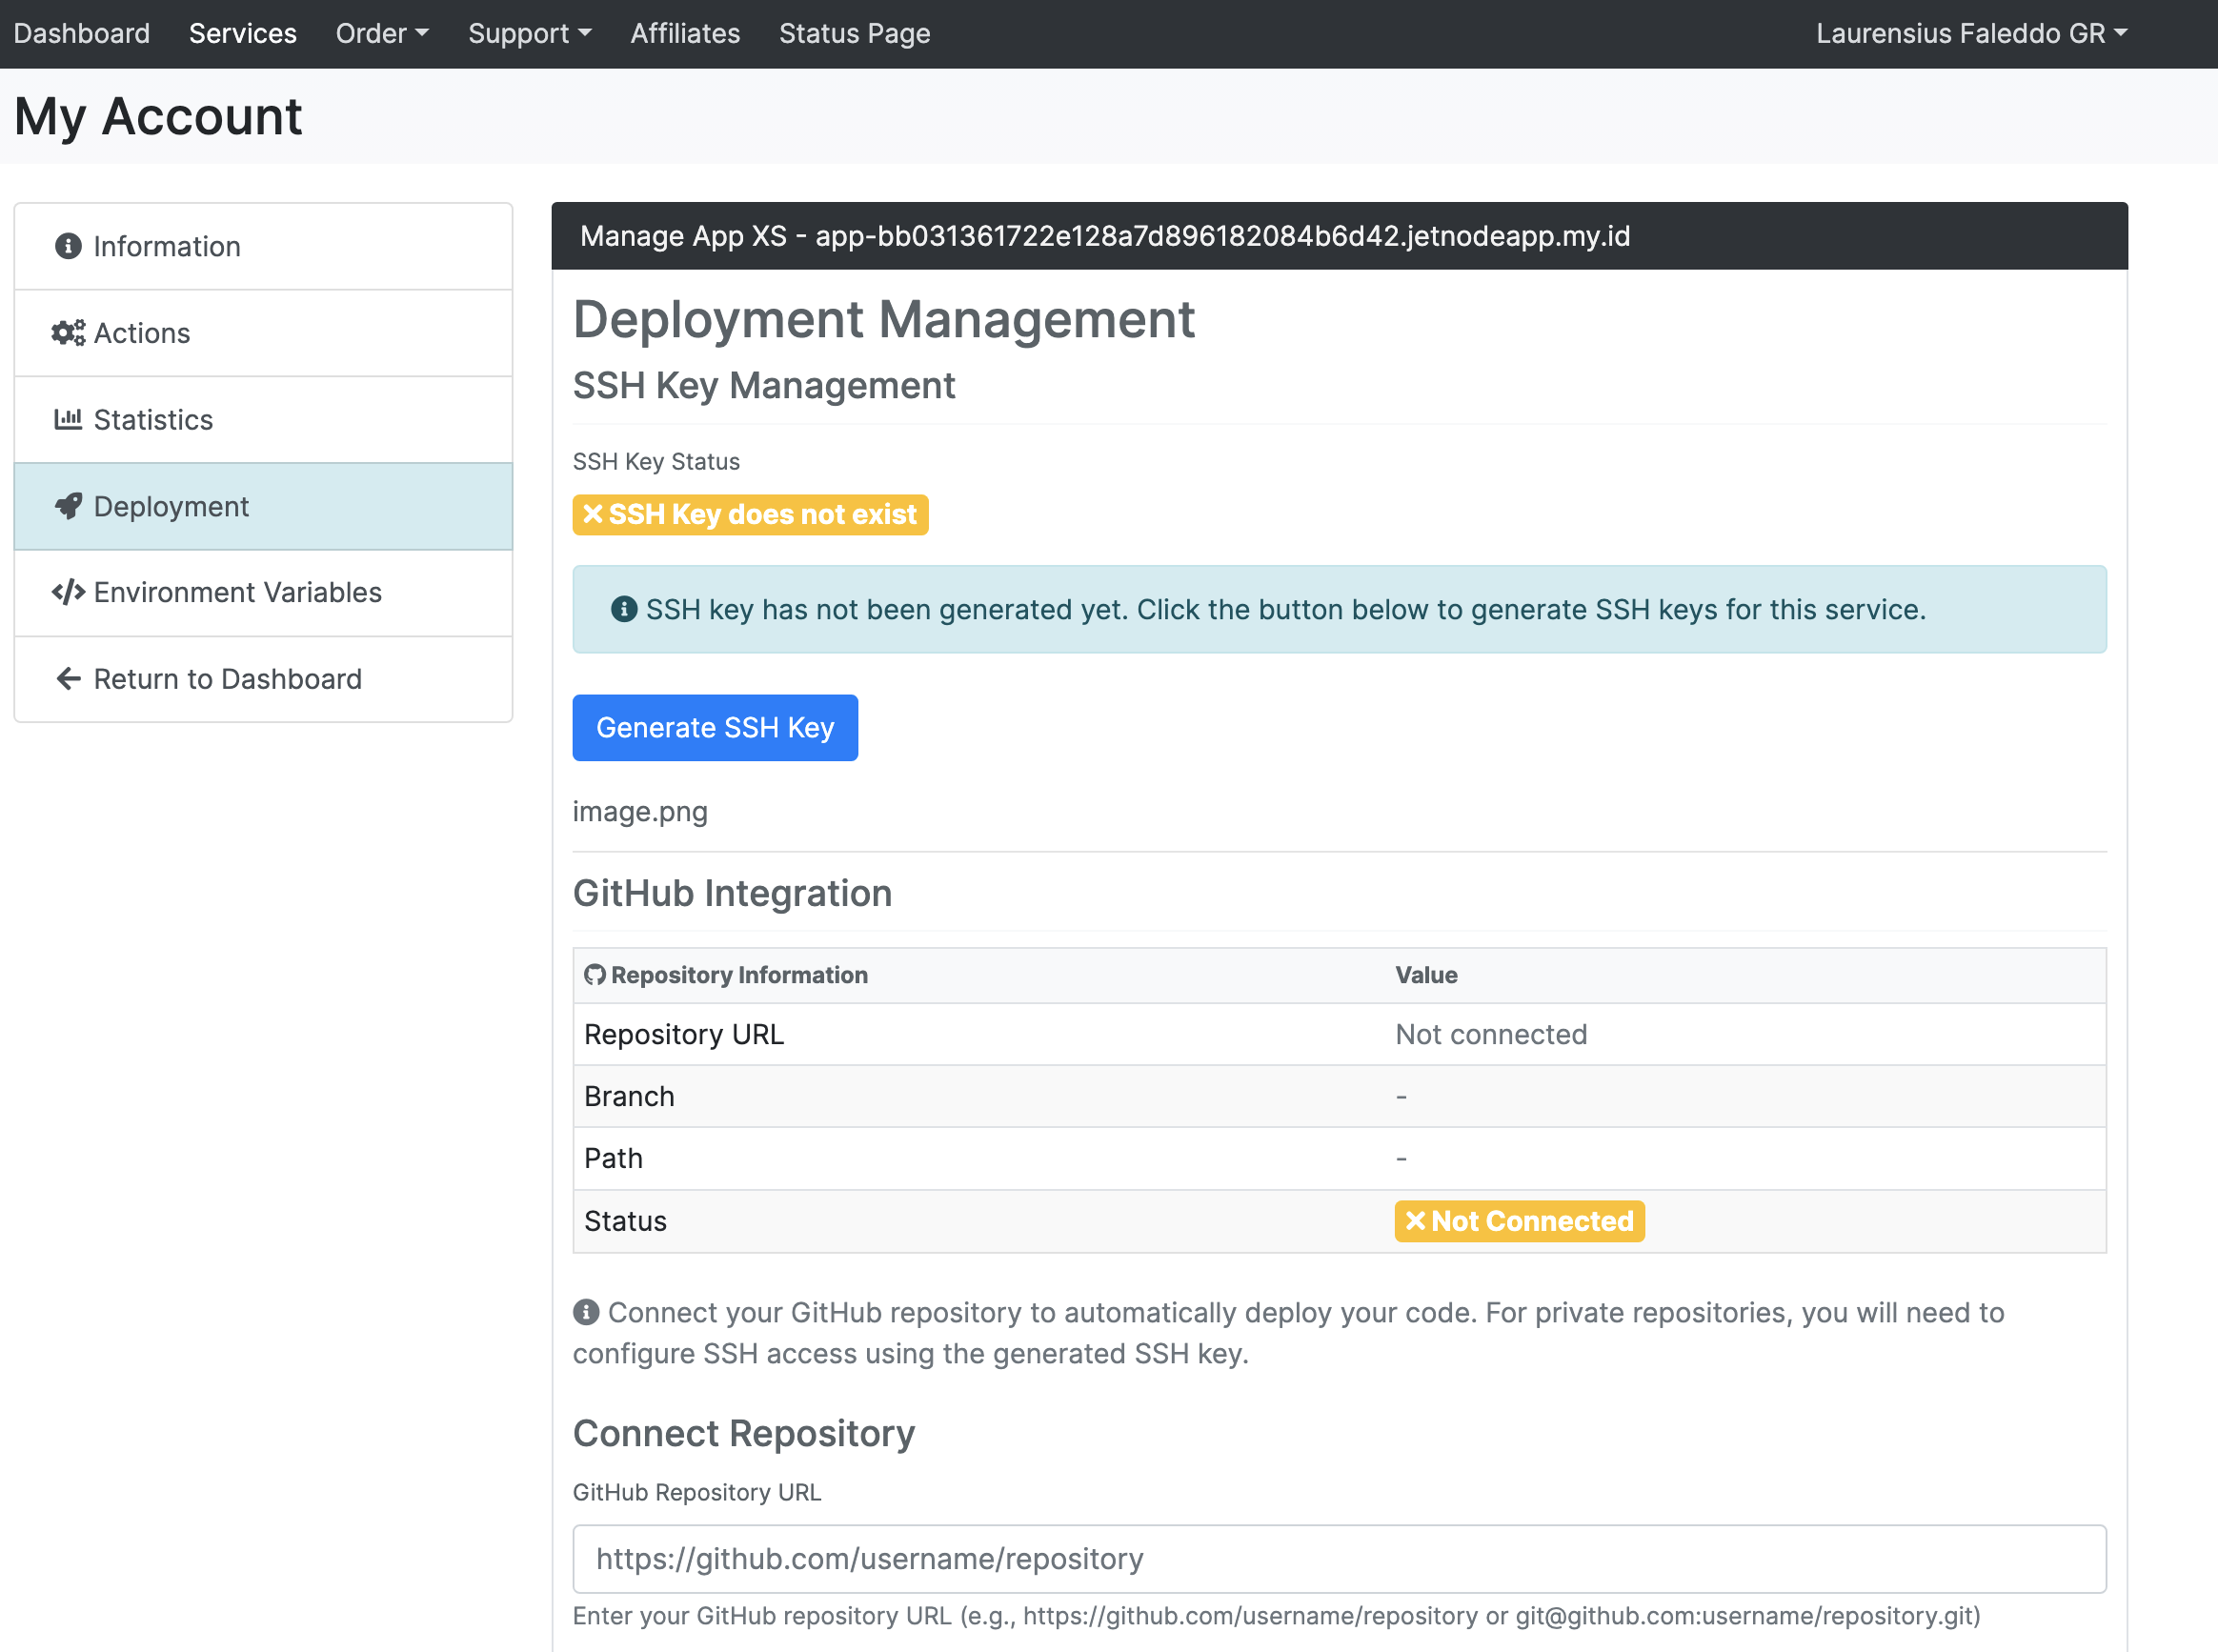2218x1652 pixels.
Task: Open the Affiliates navigation link
Action: point(685,34)
